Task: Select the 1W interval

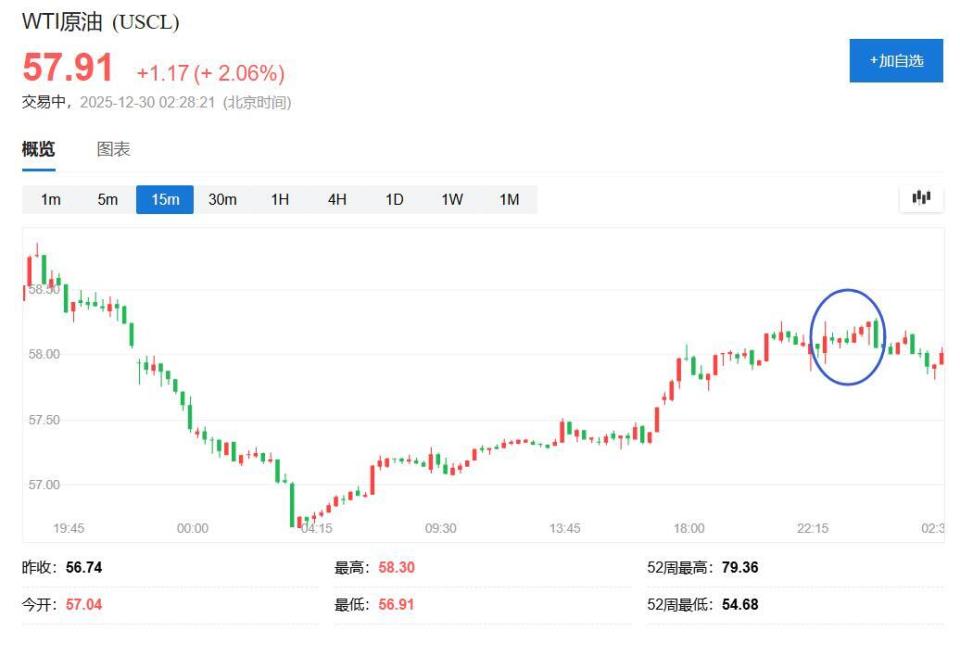Action: point(450,199)
